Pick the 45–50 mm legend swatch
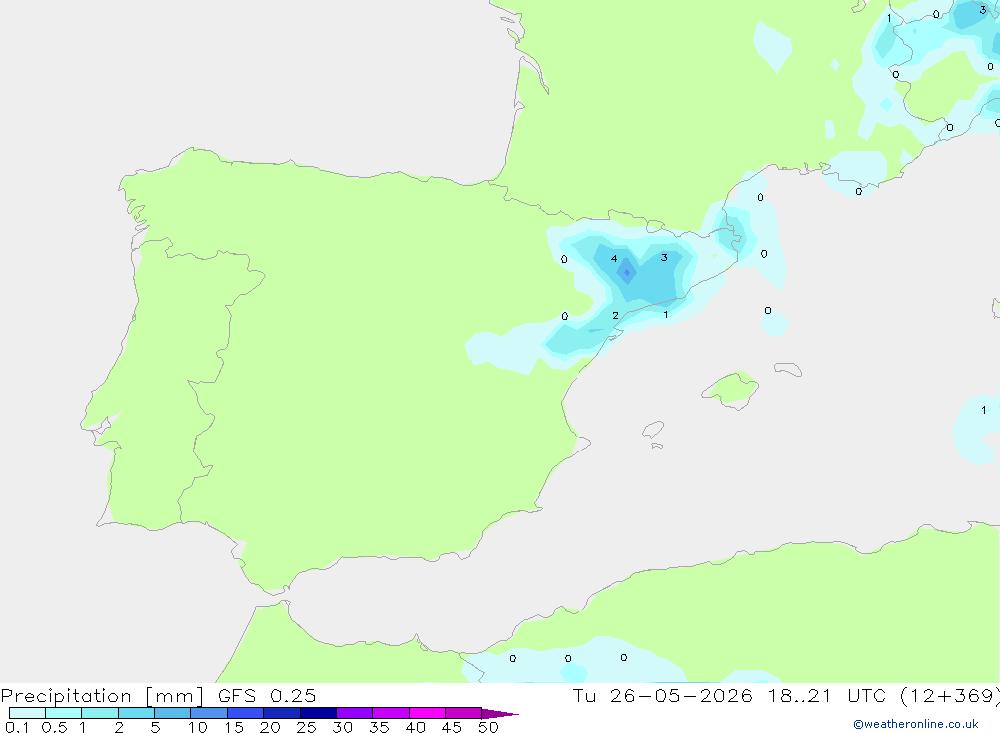Image resolution: width=1000 pixels, height=733 pixels. point(463,713)
